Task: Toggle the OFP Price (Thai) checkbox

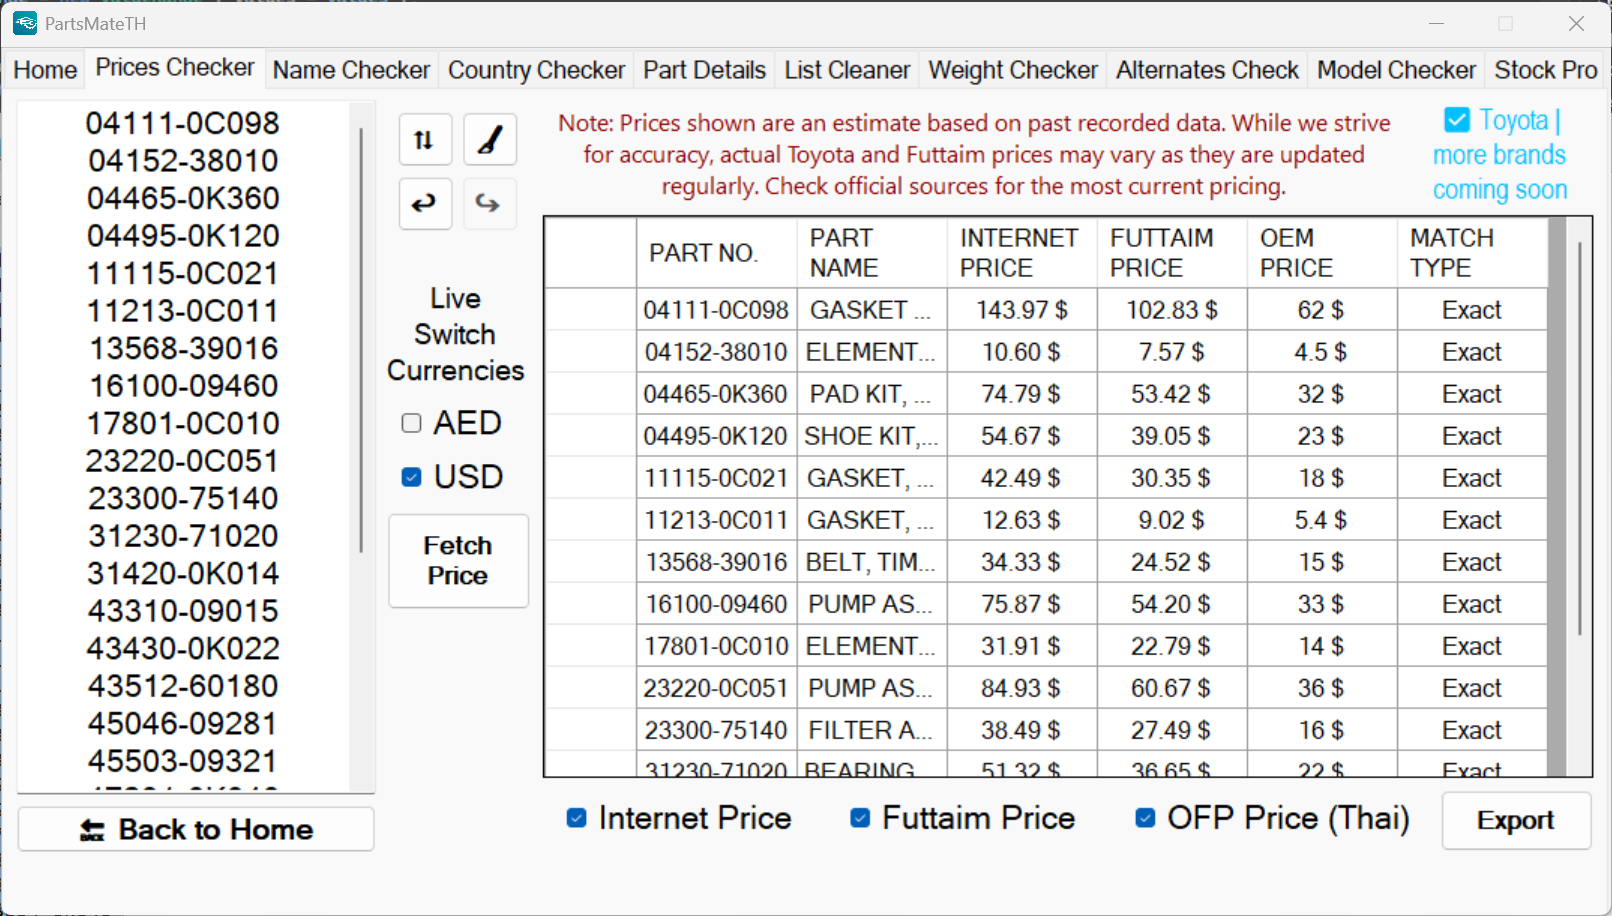Action: [1145, 818]
